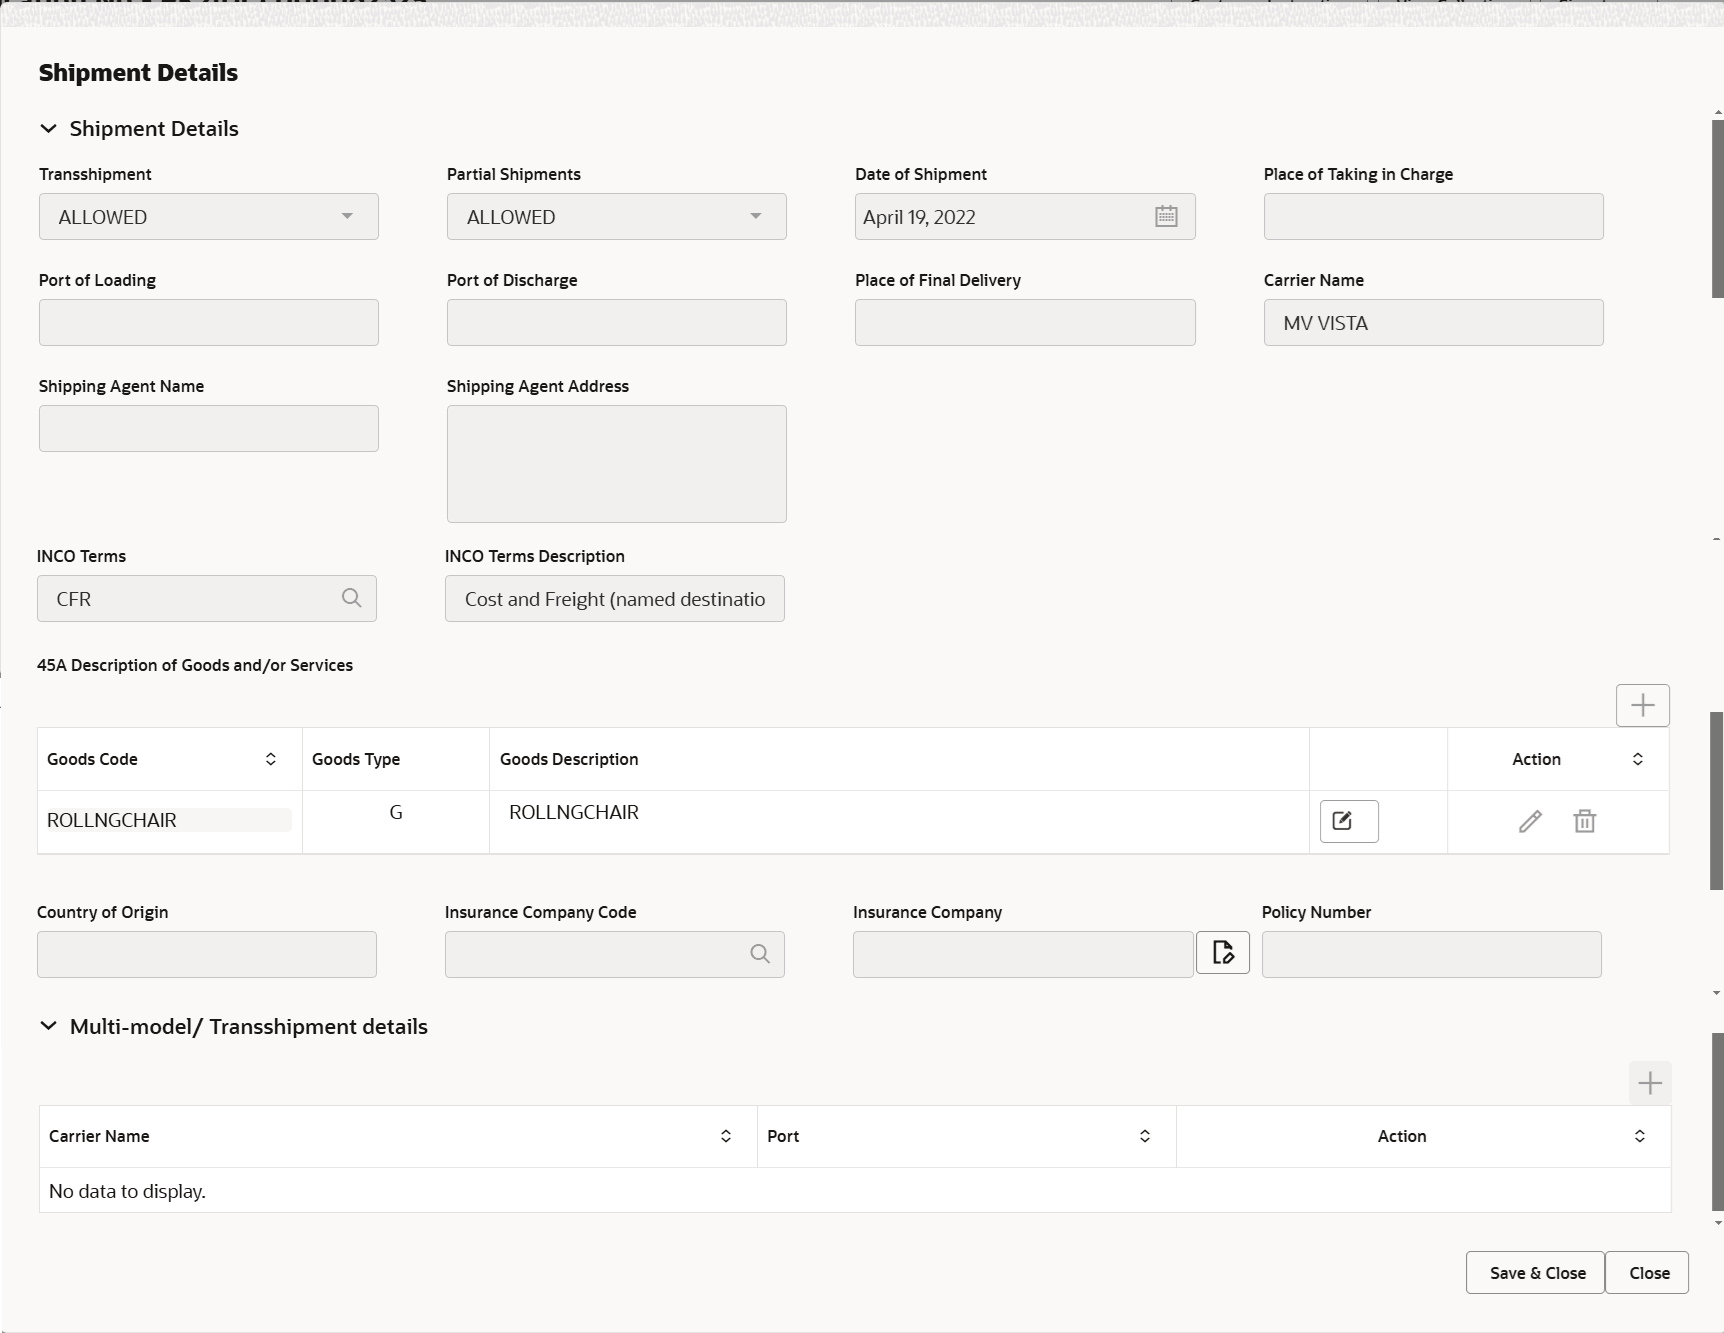Screen dimensions: 1724x1333
Task: Click the Save & Close button
Action: [x=1535, y=1272]
